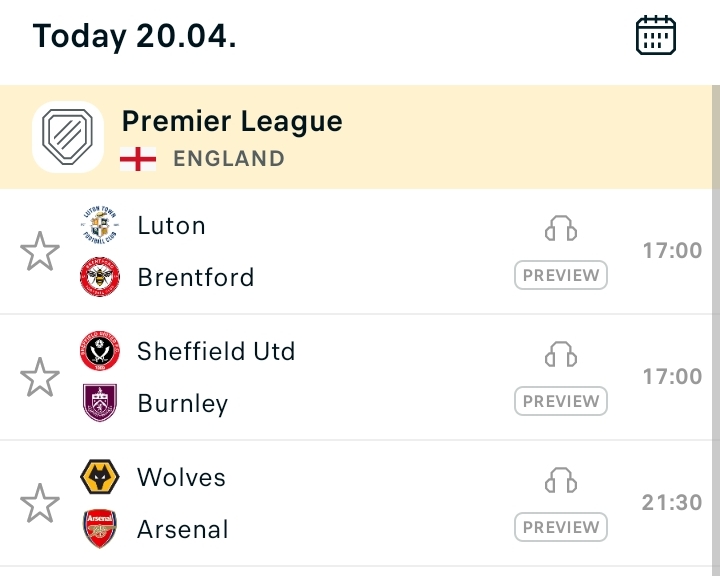720x576 pixels.
Task: Click the Wolves club crest
Action: click(x=100, y=477)
